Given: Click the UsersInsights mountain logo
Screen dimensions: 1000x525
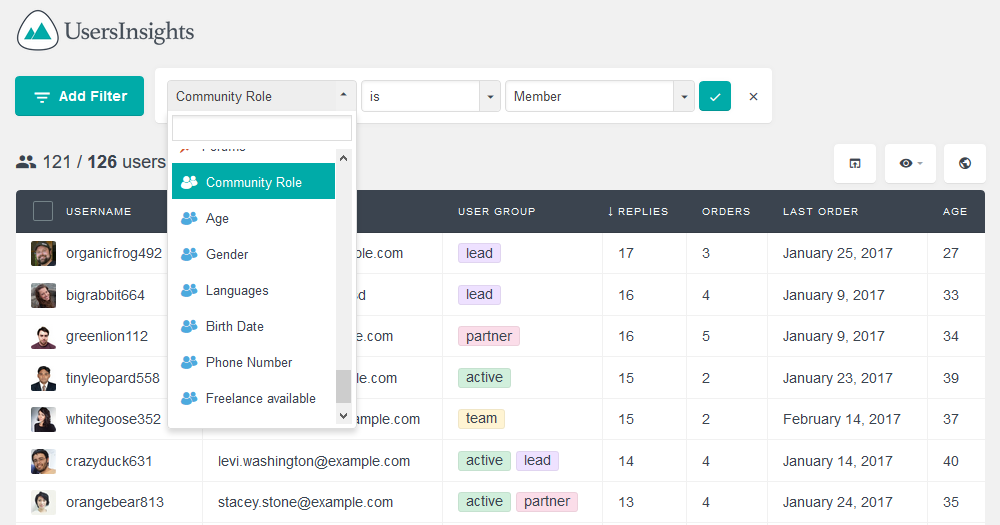Looking at the screenshot, I should pyautogui.click(x=38, y=30).
